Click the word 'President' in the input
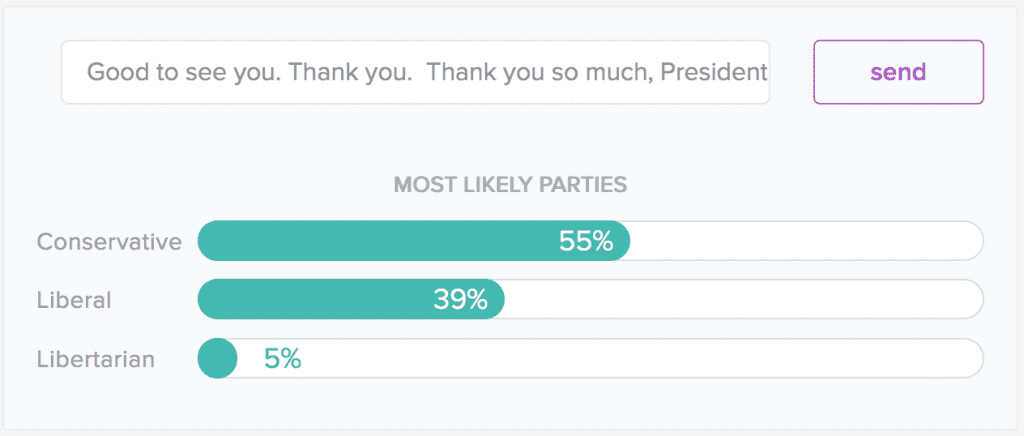 click(x=714, y=72)
